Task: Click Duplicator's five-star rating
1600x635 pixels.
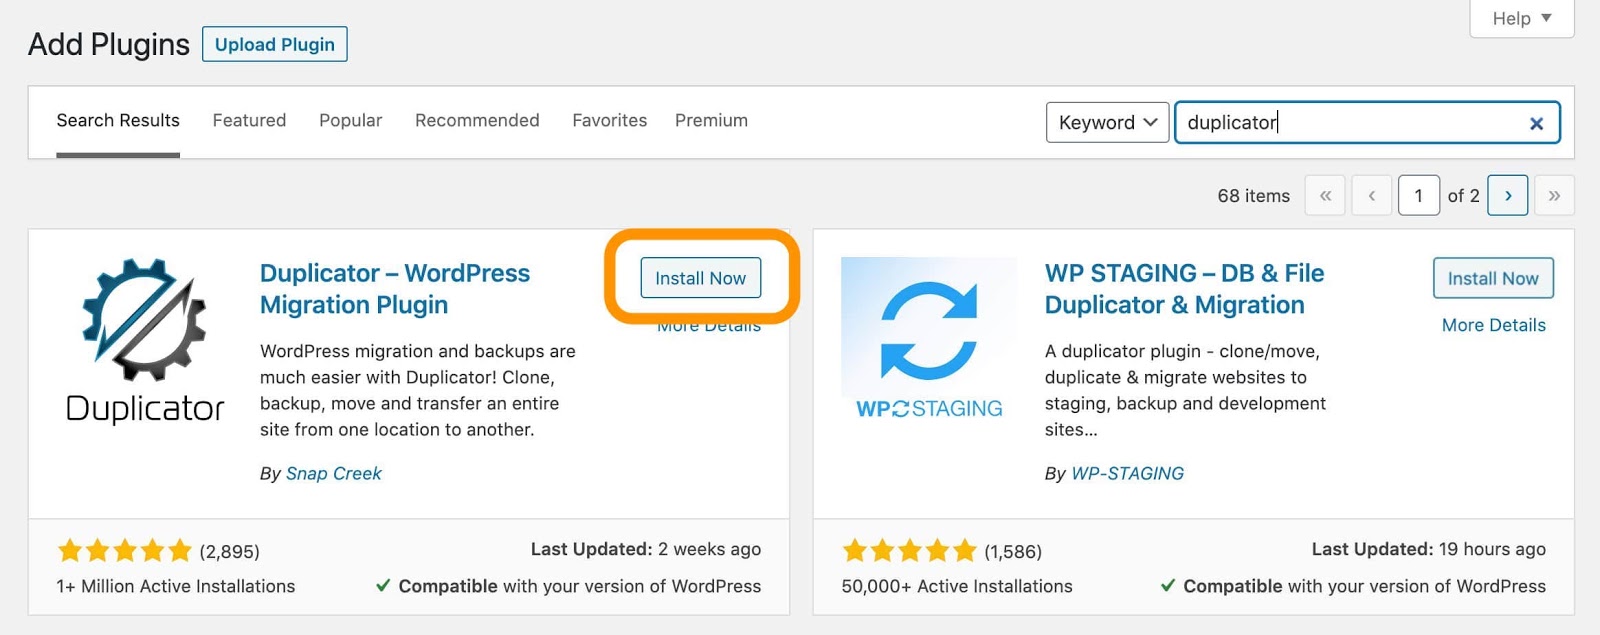Action: [x=124, y=550]
